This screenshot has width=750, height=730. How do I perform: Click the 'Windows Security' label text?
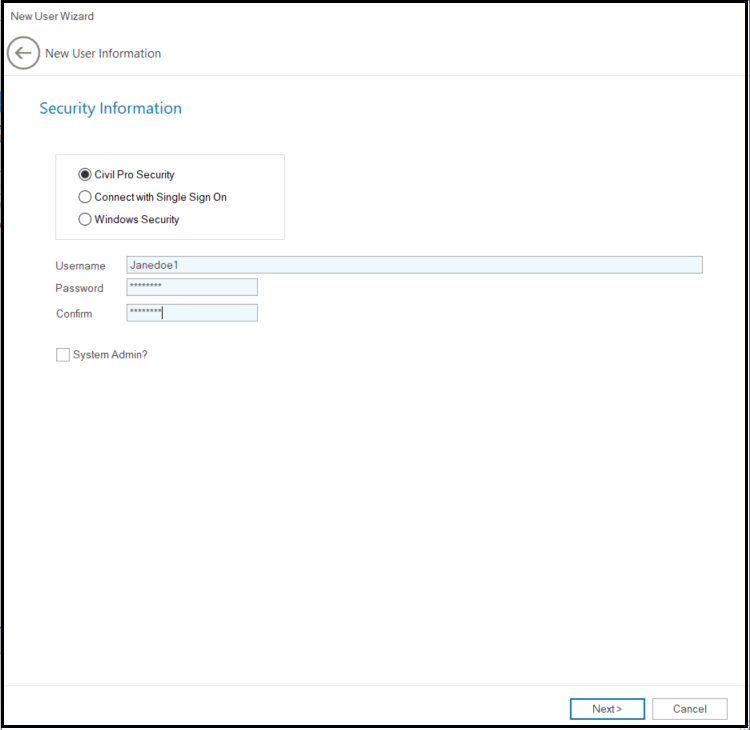click(137, 219)
